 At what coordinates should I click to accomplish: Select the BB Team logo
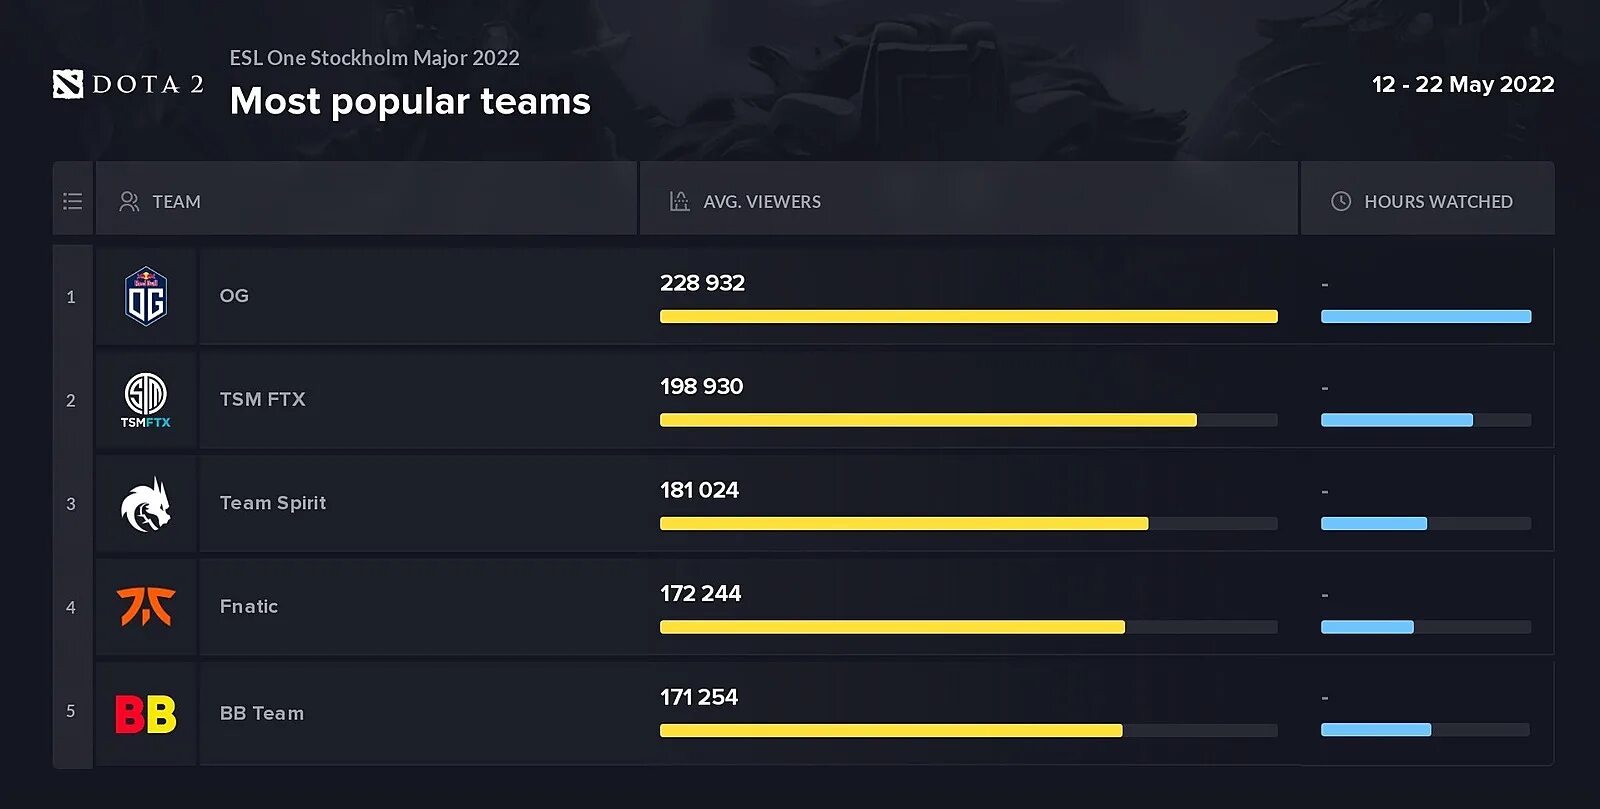[x=146, y=714]
